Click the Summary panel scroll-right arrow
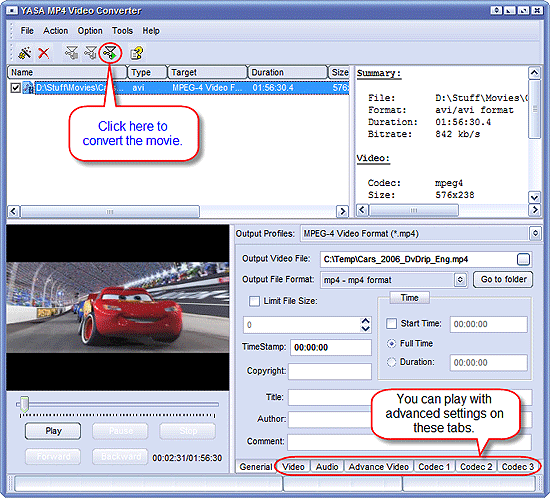The height and width of the screenshot is (498, 550). pos(535,210)
